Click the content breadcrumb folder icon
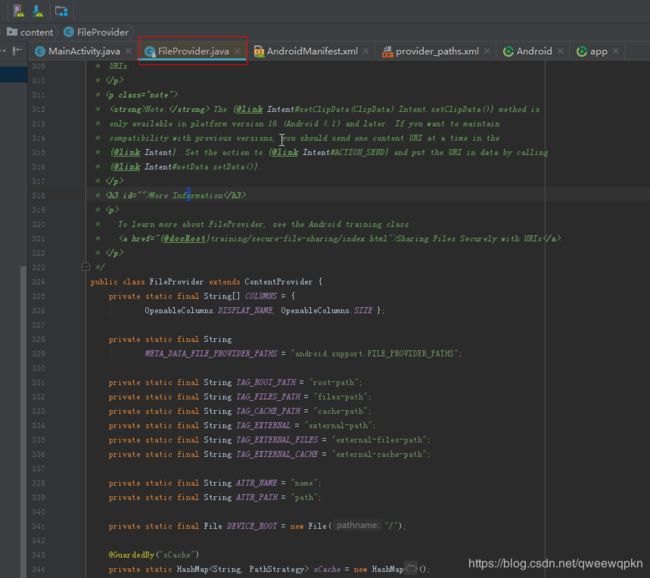 click(x=12, y=32)
